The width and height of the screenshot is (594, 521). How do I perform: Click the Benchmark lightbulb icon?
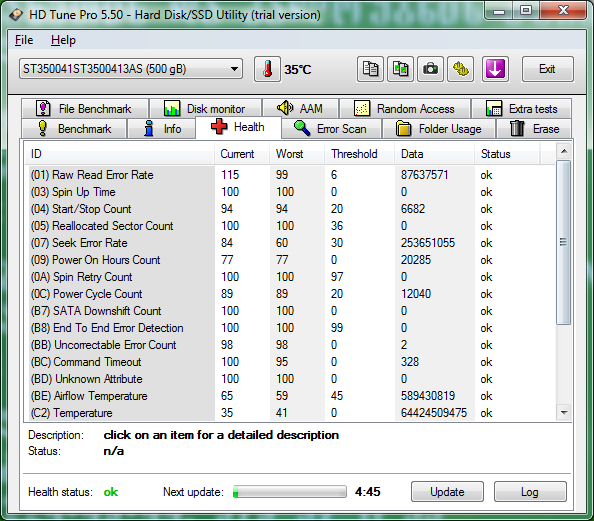43,128
